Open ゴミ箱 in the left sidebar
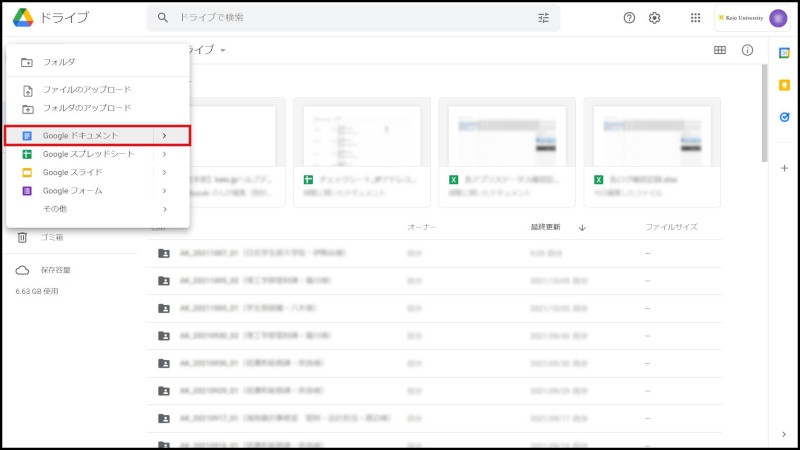The width and height of the screenshot is (800, 450). tap(51, 237)
